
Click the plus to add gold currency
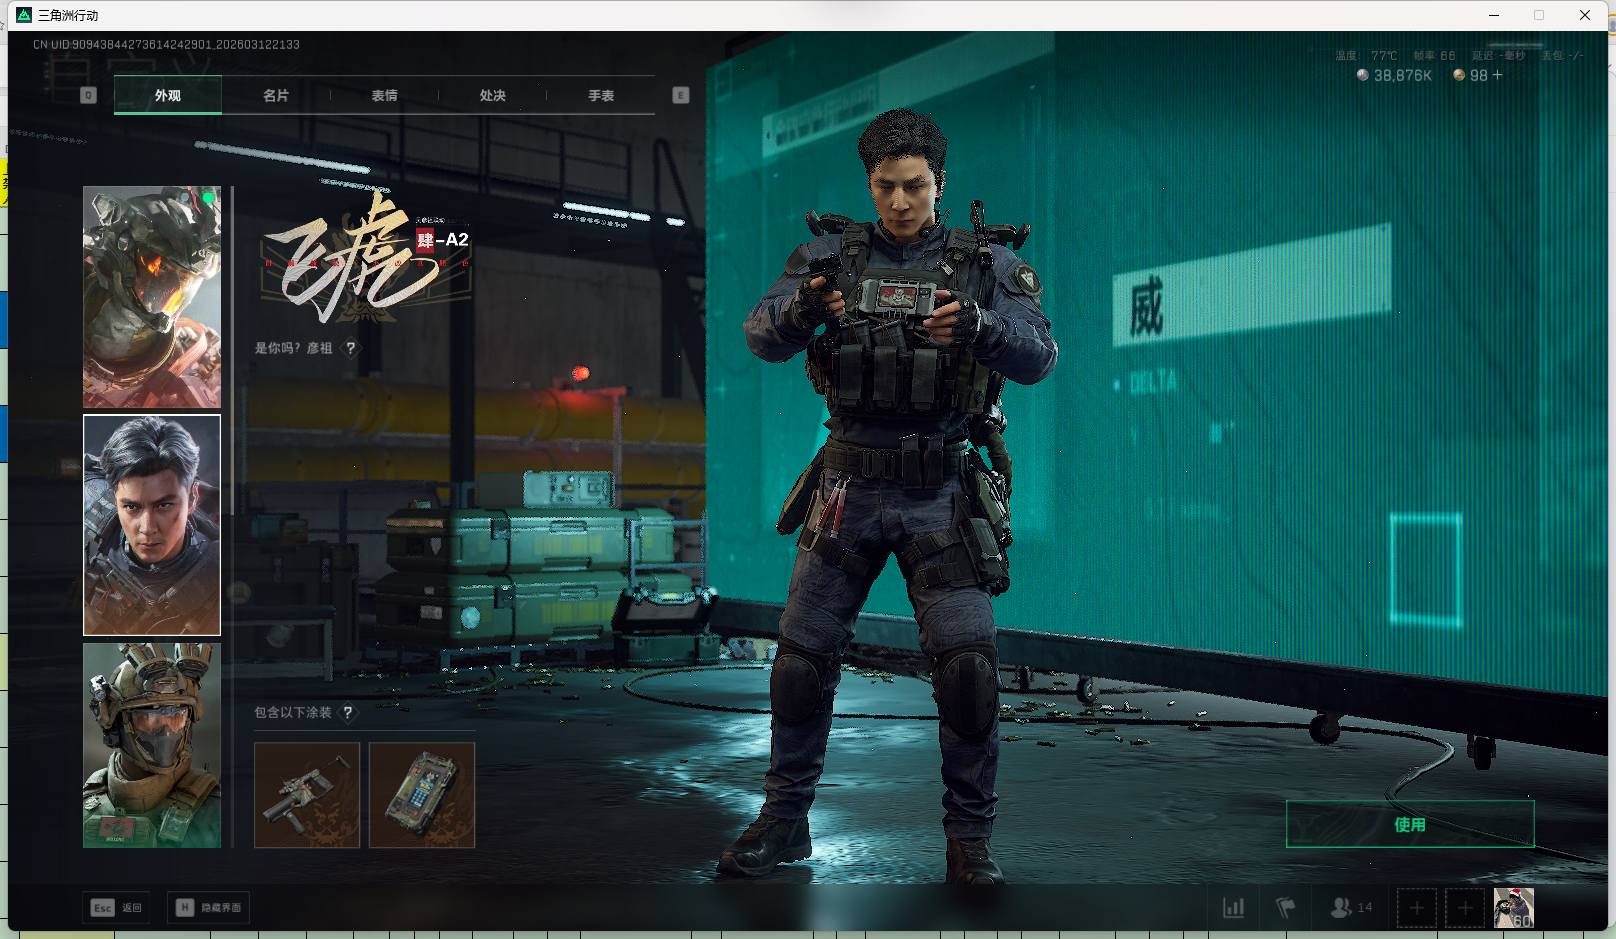click(x=1497, y=75)
